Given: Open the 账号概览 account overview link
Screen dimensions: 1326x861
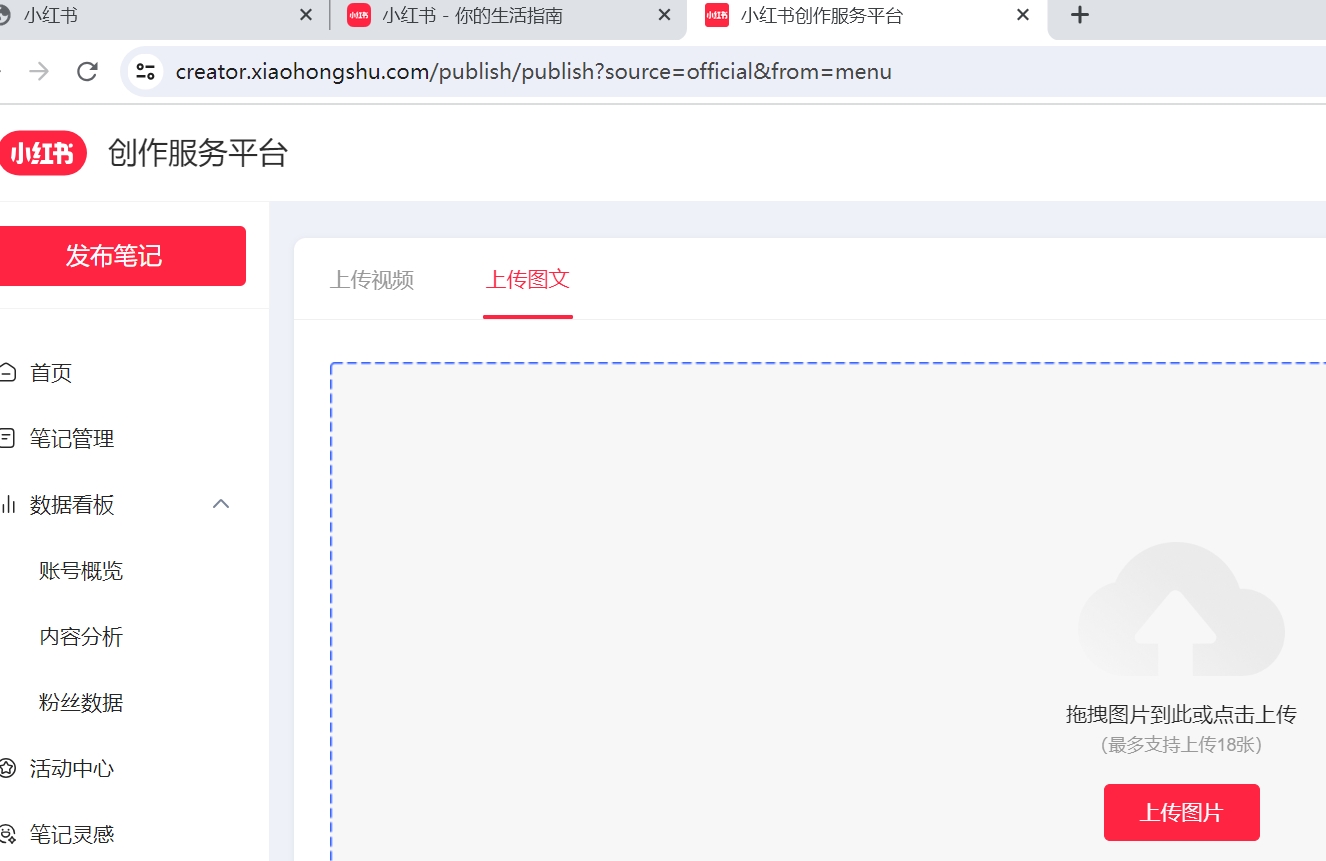Looking at the screenshot, I should click(x=80, y=570).
